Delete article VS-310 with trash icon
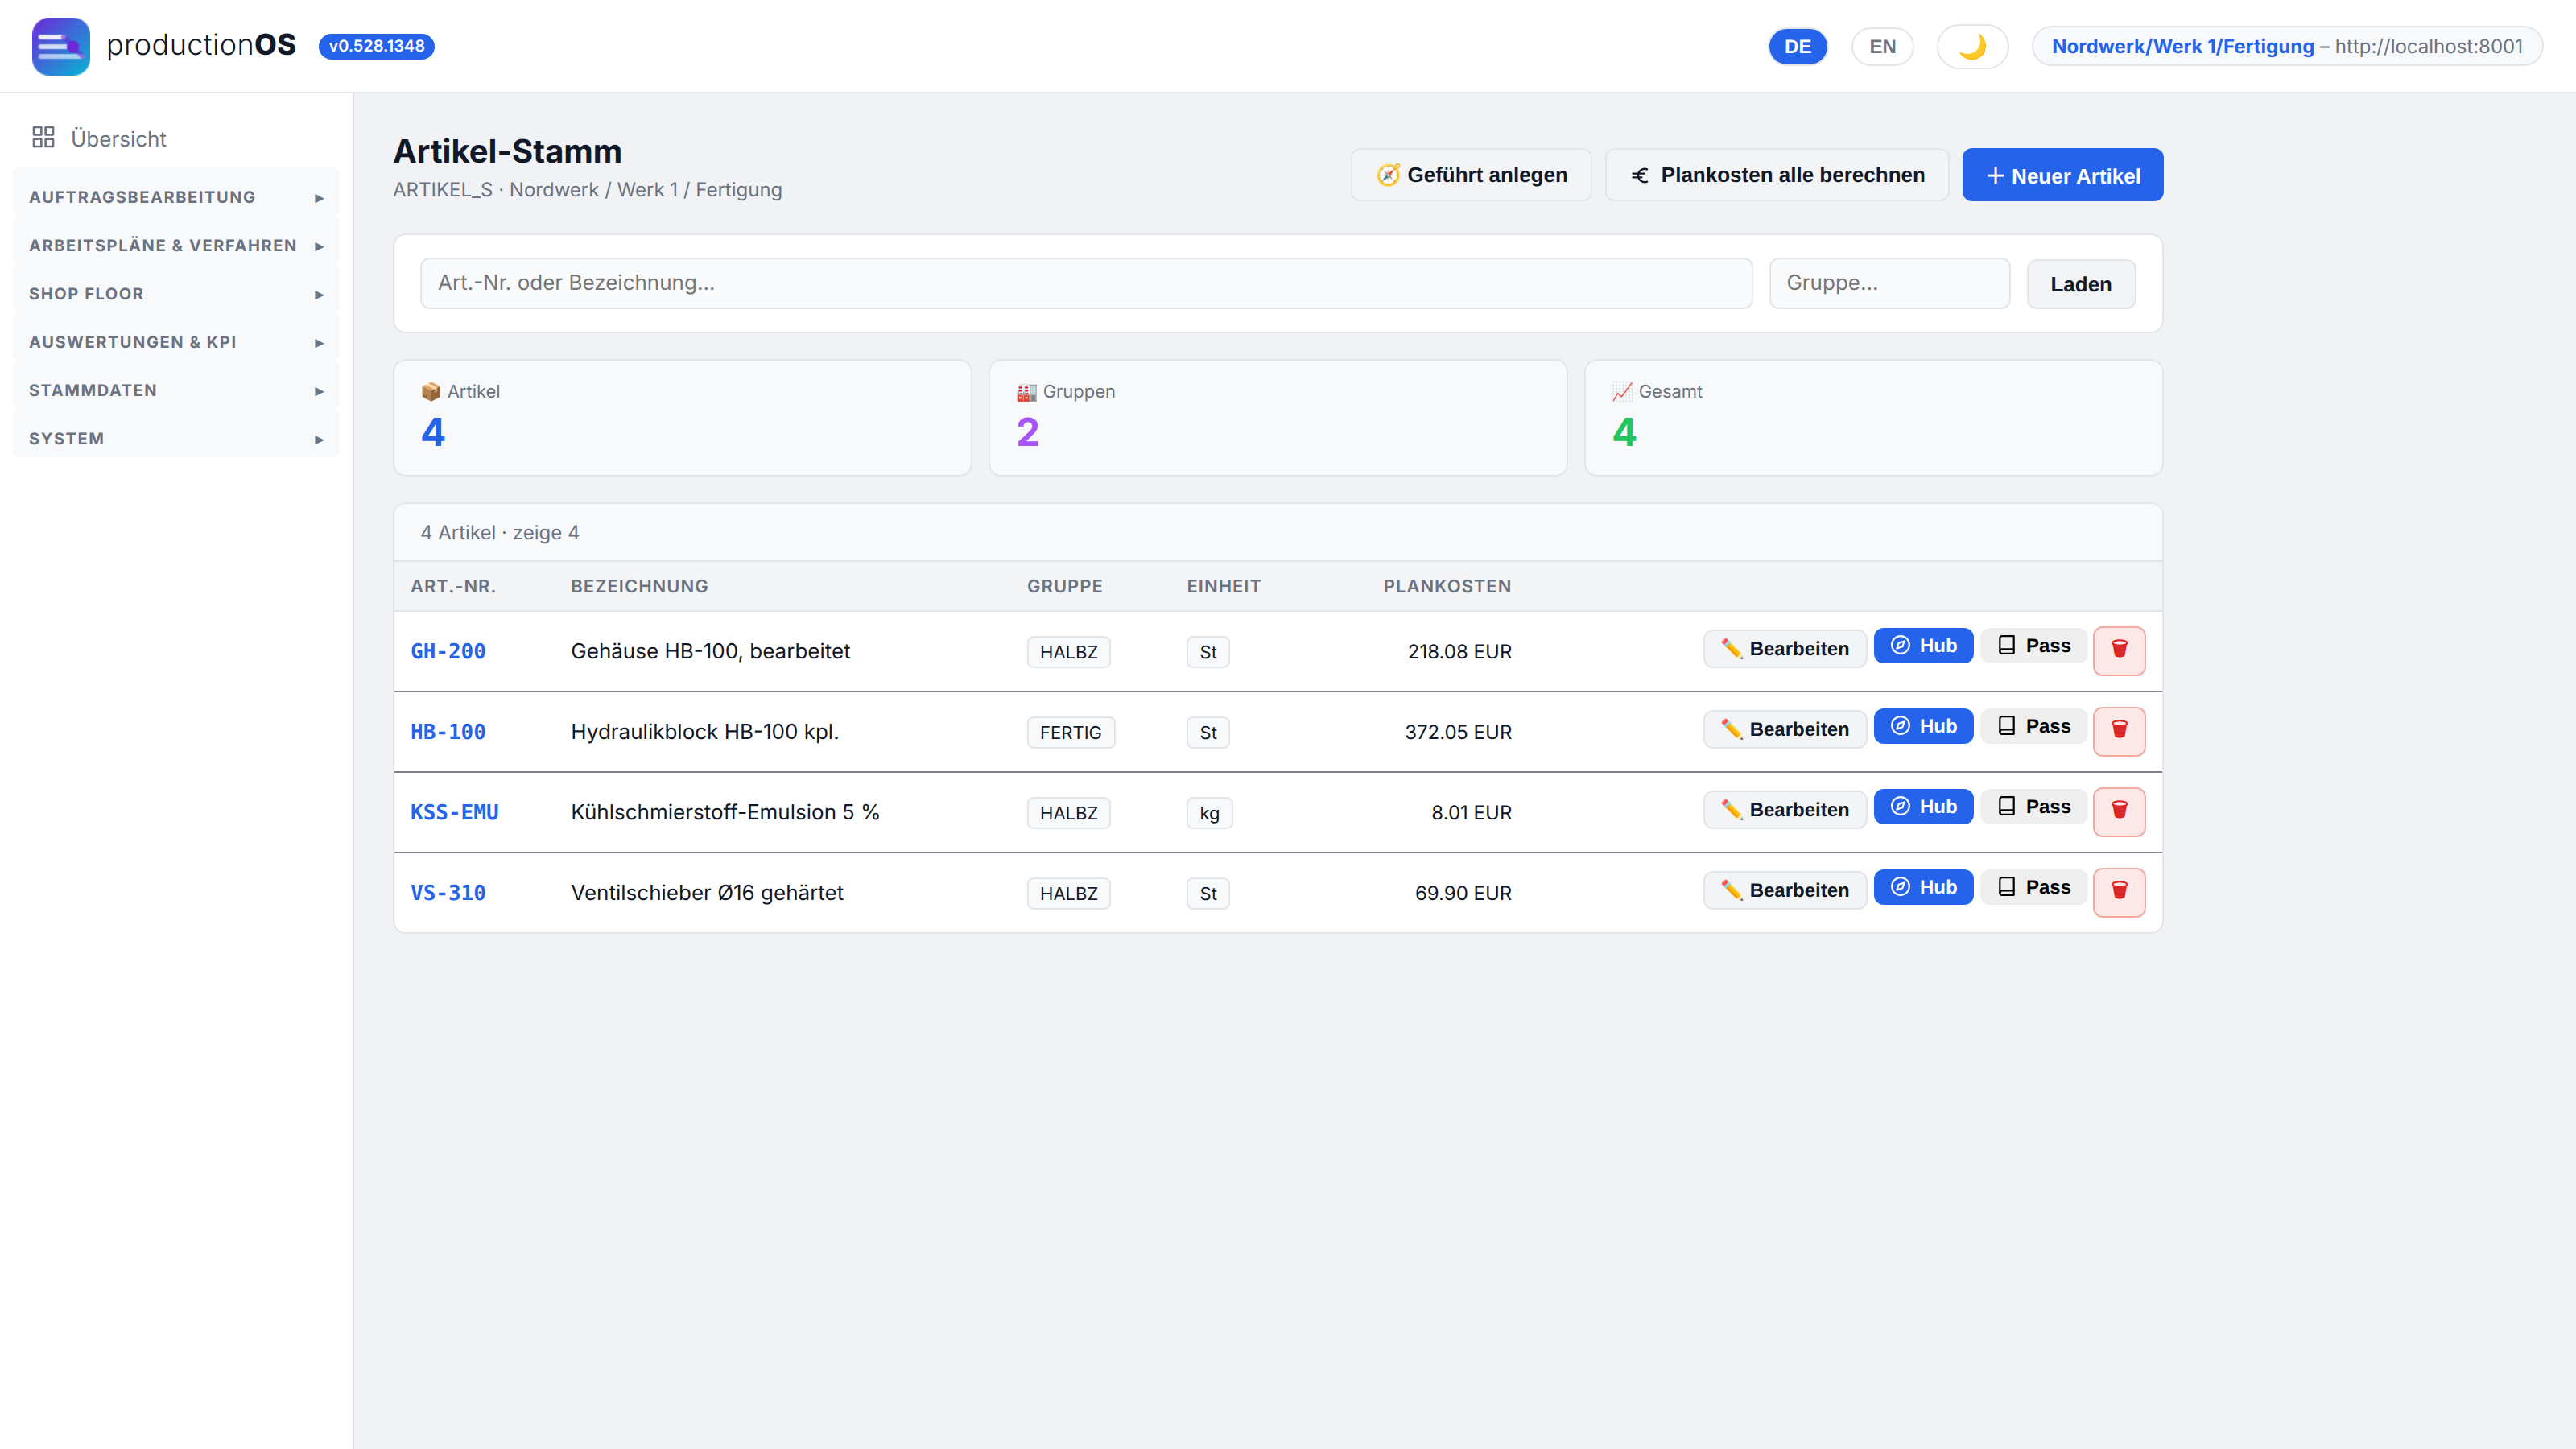Screen dimensions: 2576x1449 2119,892
